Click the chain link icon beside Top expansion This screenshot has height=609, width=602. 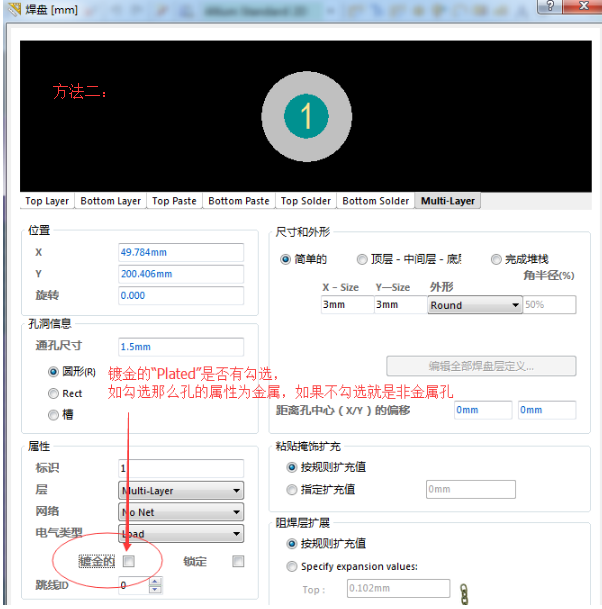(463, 593)
